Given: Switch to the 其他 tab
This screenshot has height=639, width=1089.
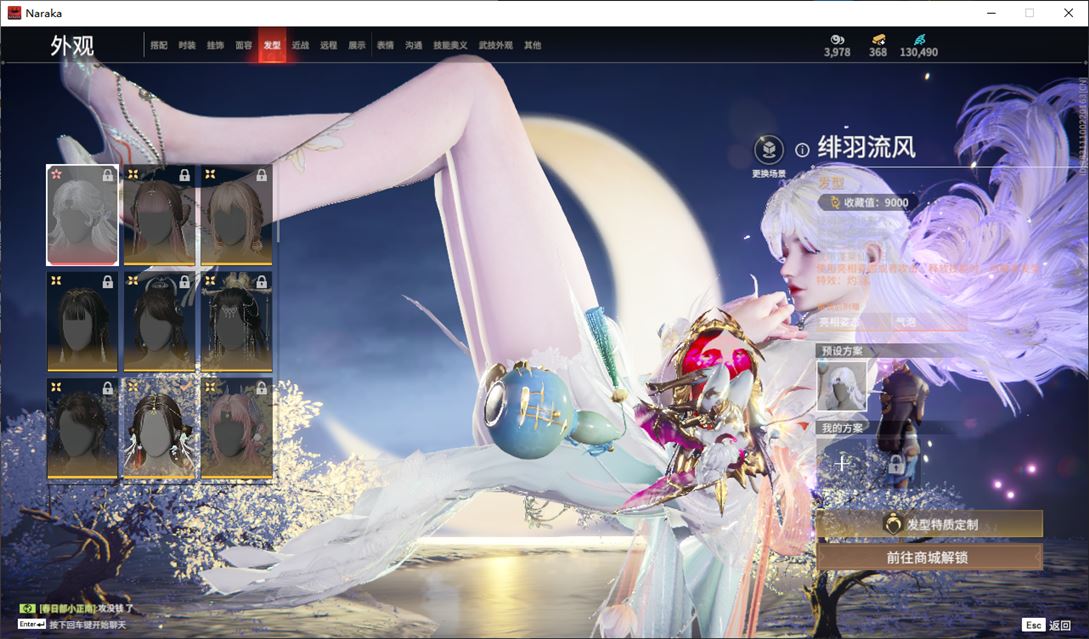Looking at the screenshot, I should tap(533, 45).
